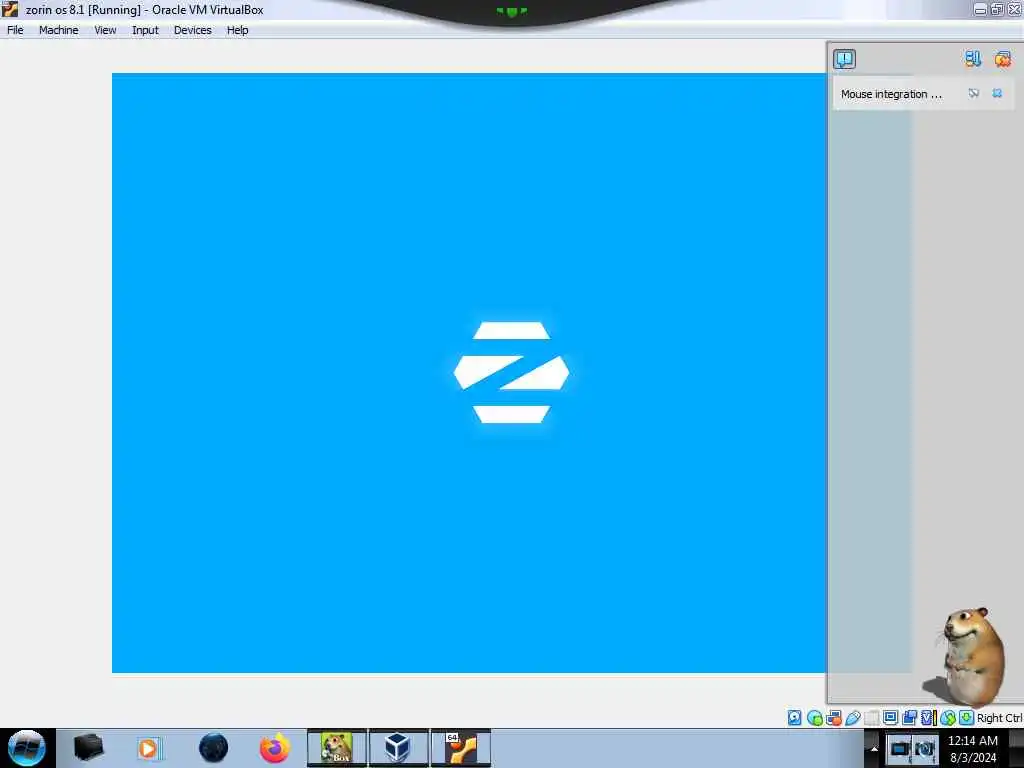Screen dimensions: 1024x768
Task: Close the VirtualBox VM window
Action: [x=1014, y=10]
